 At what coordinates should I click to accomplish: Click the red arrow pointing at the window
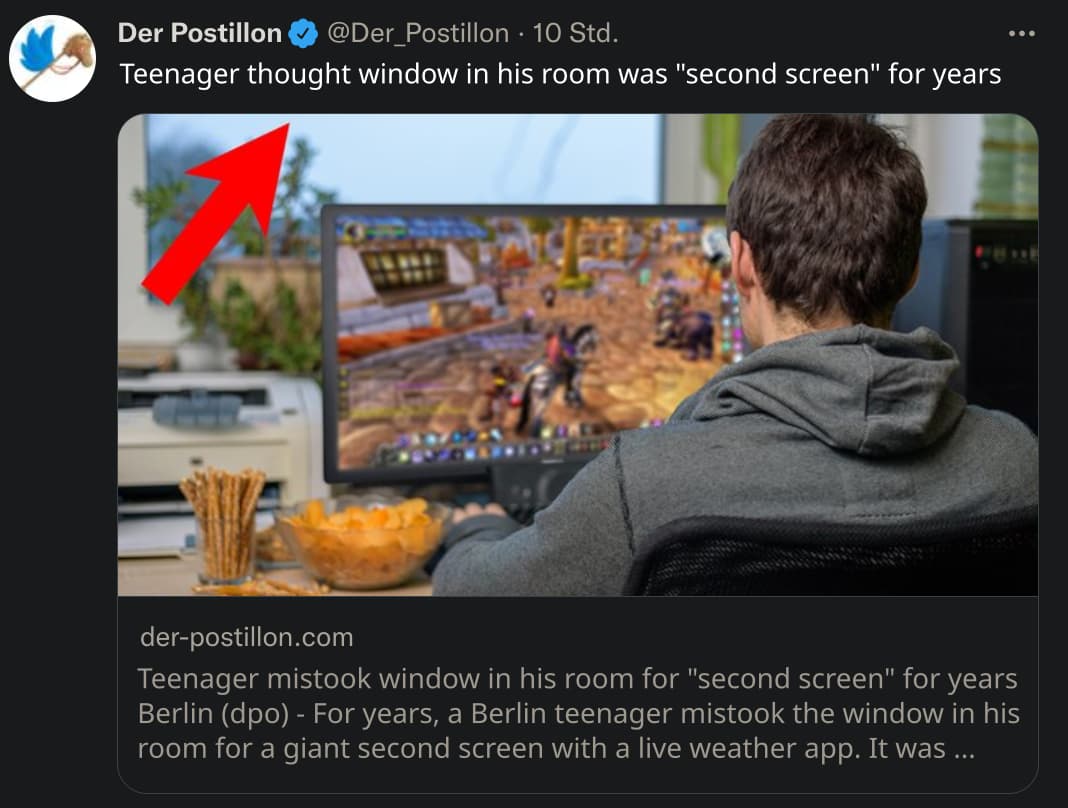click(x=217, y=213)
